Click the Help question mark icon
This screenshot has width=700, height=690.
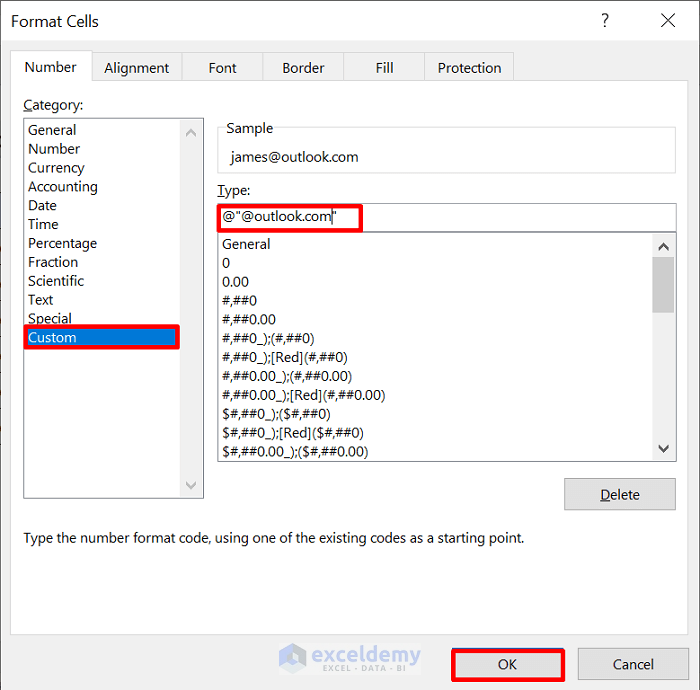[x=605, y=21]
